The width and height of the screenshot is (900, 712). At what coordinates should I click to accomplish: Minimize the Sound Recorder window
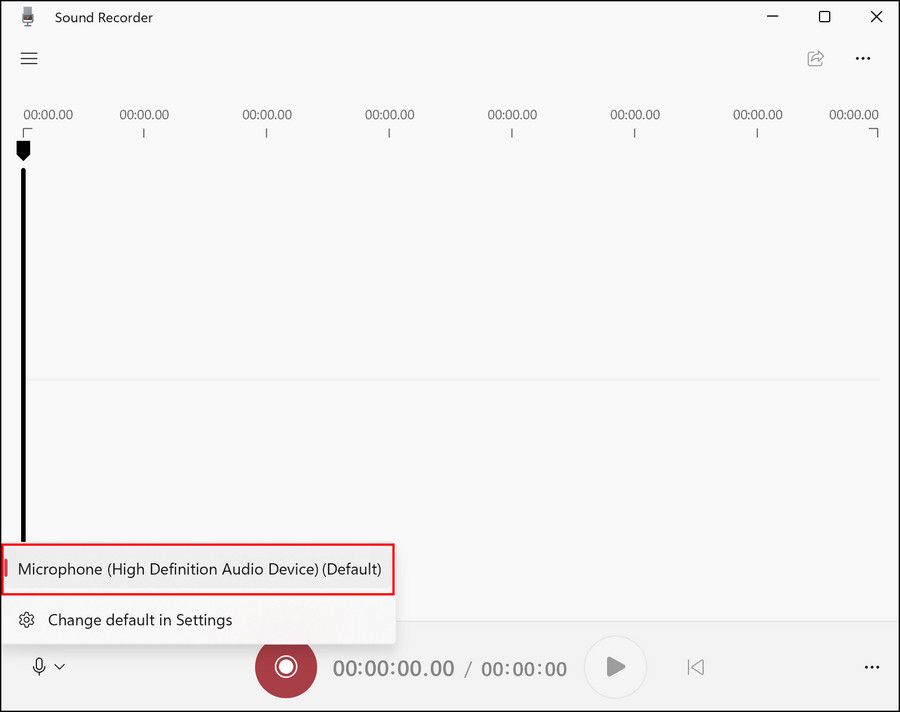[774, 17]
